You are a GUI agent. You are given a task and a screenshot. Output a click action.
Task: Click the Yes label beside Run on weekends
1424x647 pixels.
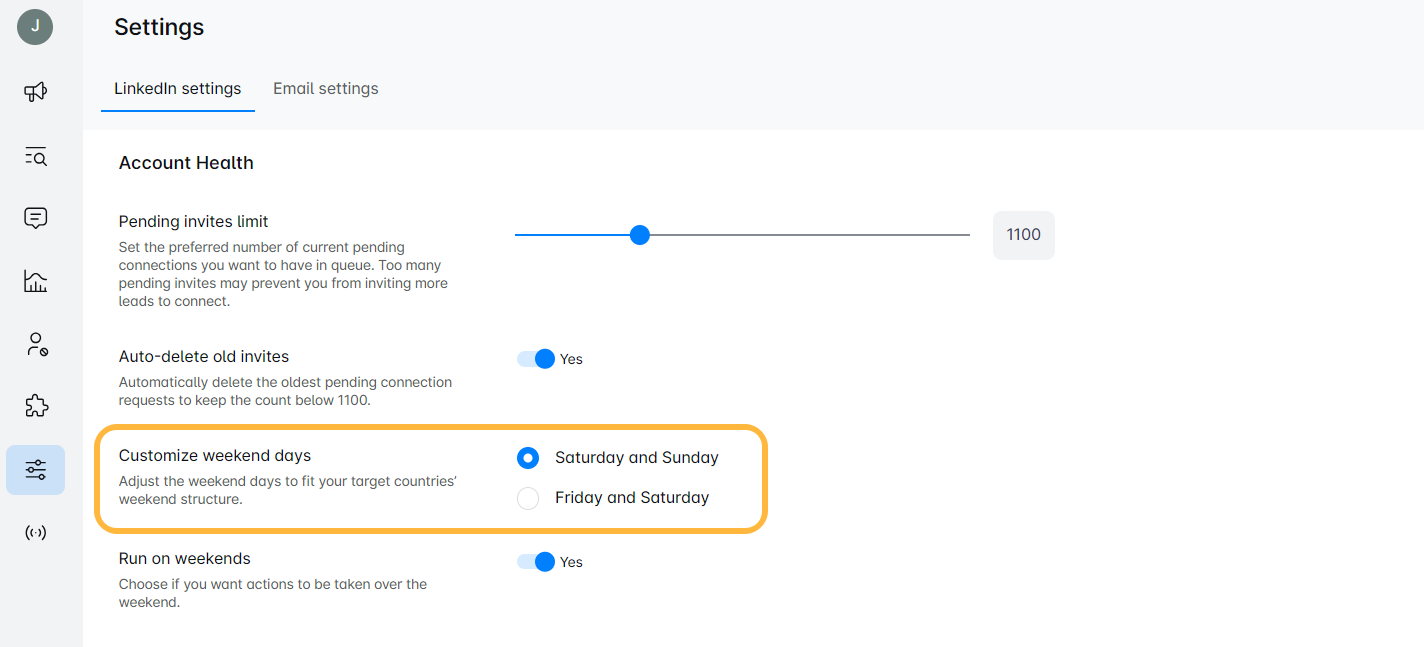571,562
